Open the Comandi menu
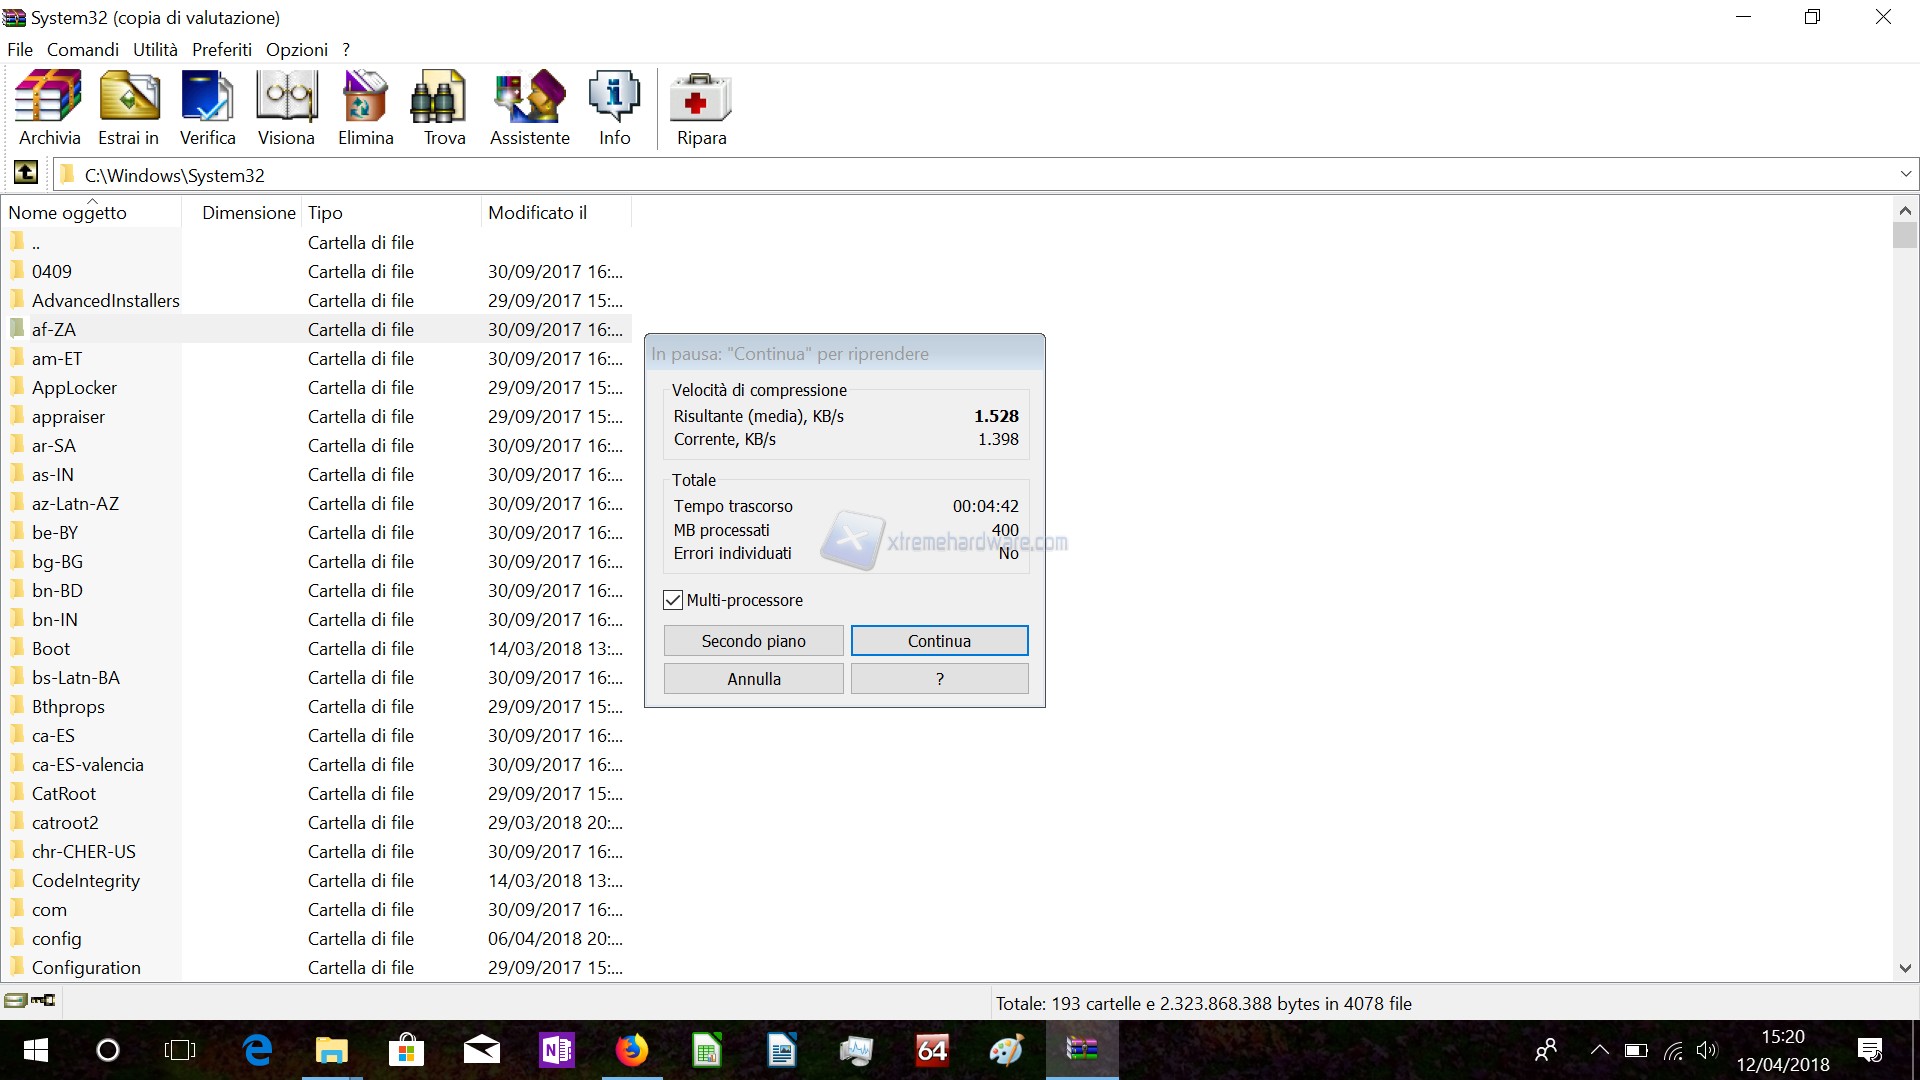 pos(82,49)
